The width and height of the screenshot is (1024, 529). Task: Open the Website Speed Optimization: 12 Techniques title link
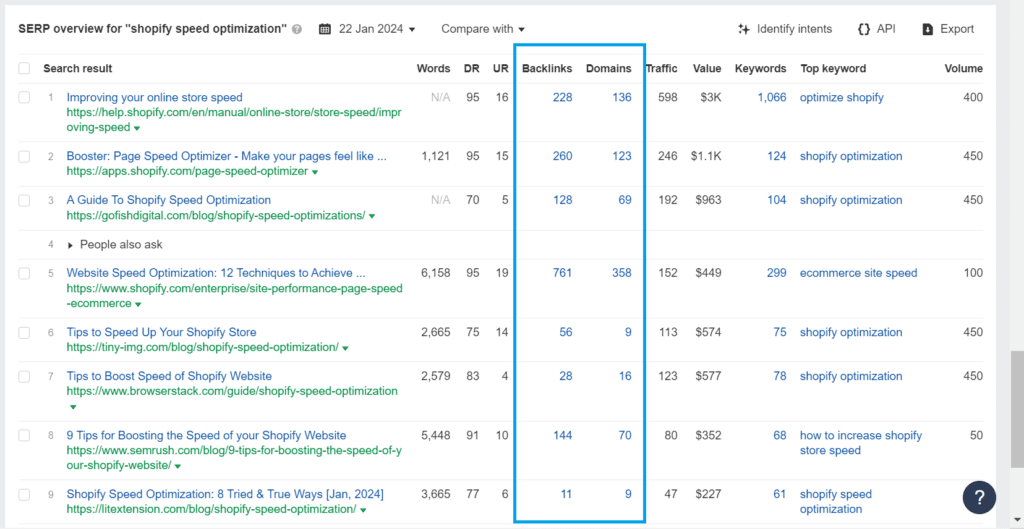(216, 273)
